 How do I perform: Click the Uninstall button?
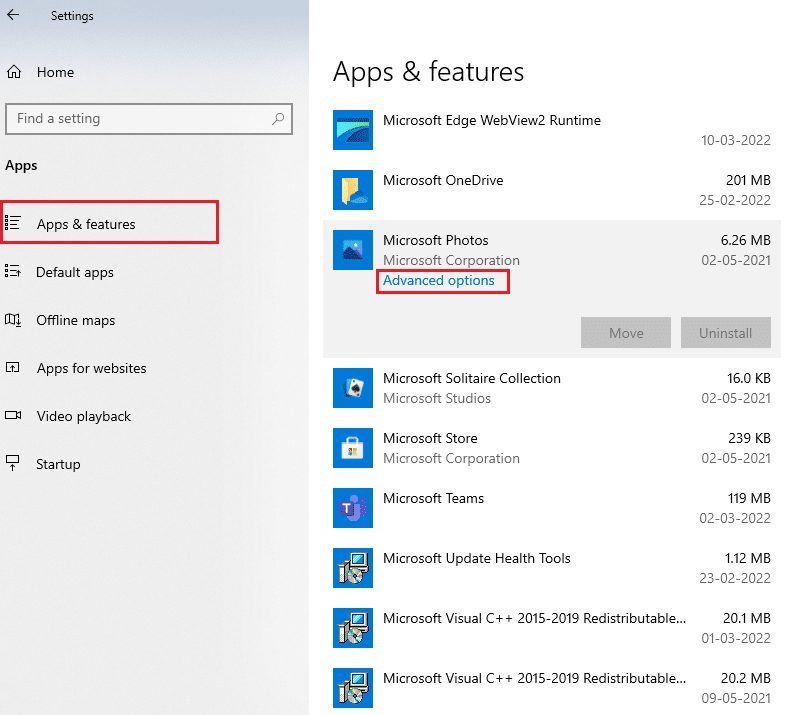[x=725, y=332]
